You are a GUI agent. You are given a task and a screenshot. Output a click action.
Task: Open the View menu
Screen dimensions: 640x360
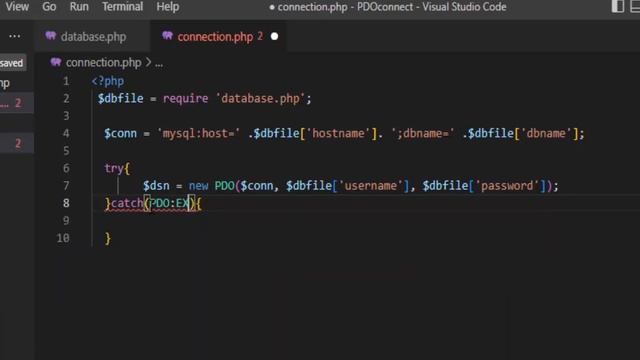coord(17,7)
